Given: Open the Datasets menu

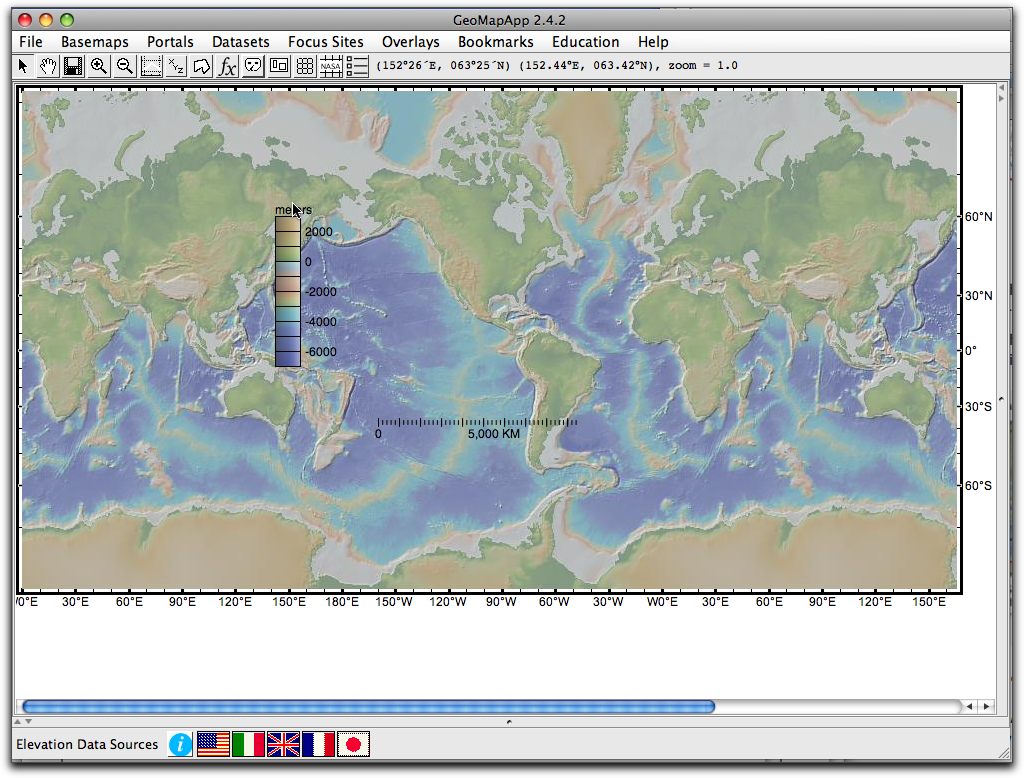Looking at the screenshot, I should pos(240,42).
